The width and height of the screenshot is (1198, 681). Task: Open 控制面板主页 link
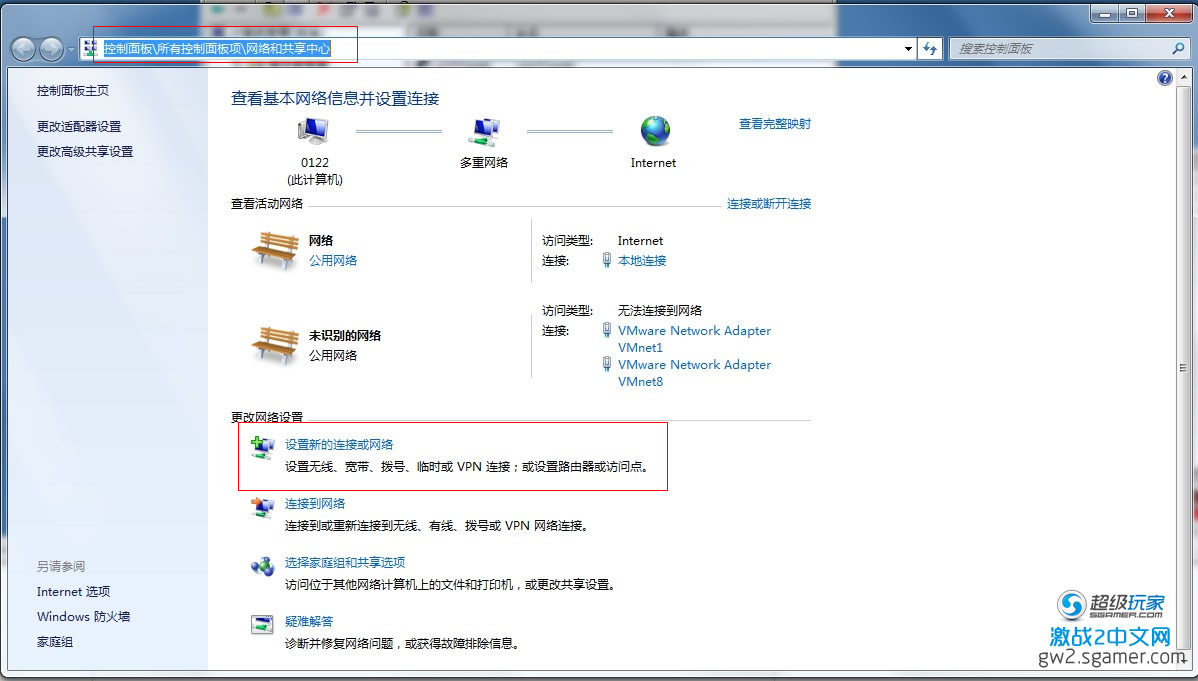point(73,90)
